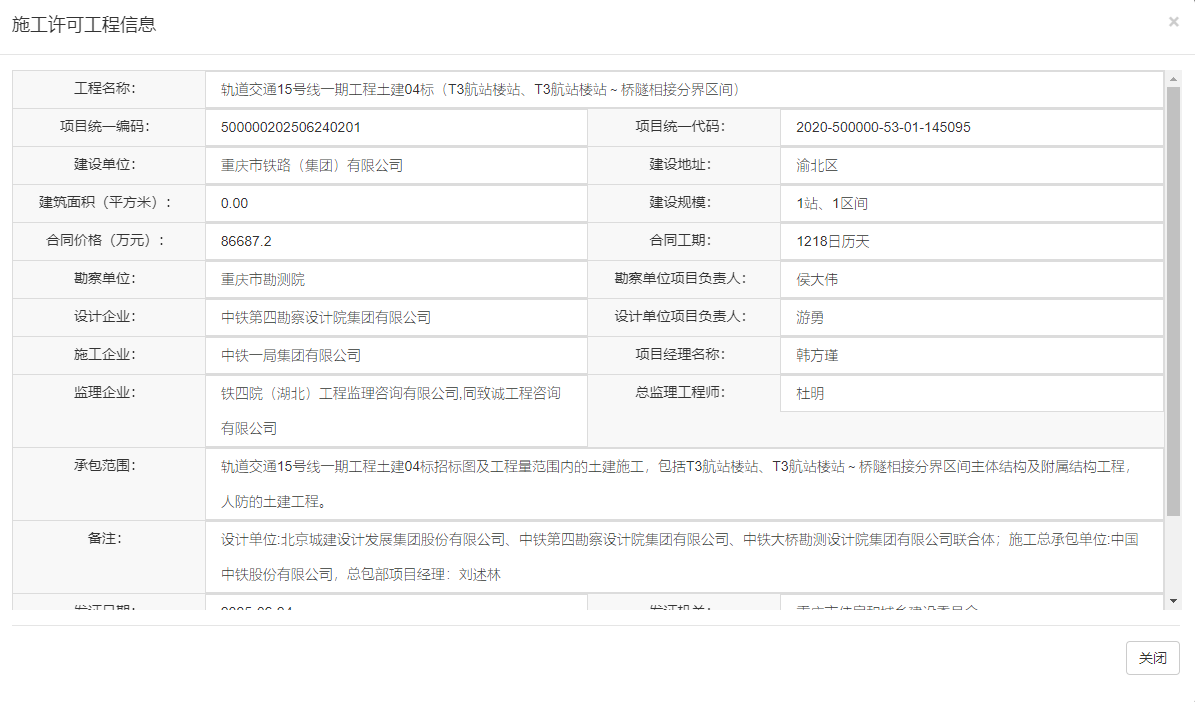The image size is (1195, 702).
Task: Select the surveyor project leader 侯大伟
Action: pos(811,279)
